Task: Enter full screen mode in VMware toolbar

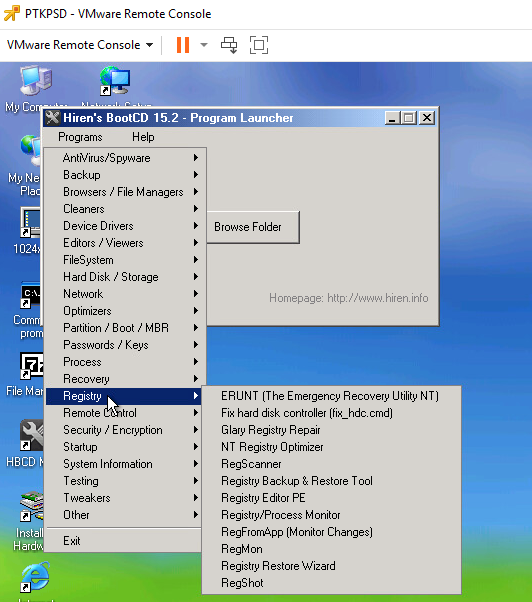Action: (259, 45)
